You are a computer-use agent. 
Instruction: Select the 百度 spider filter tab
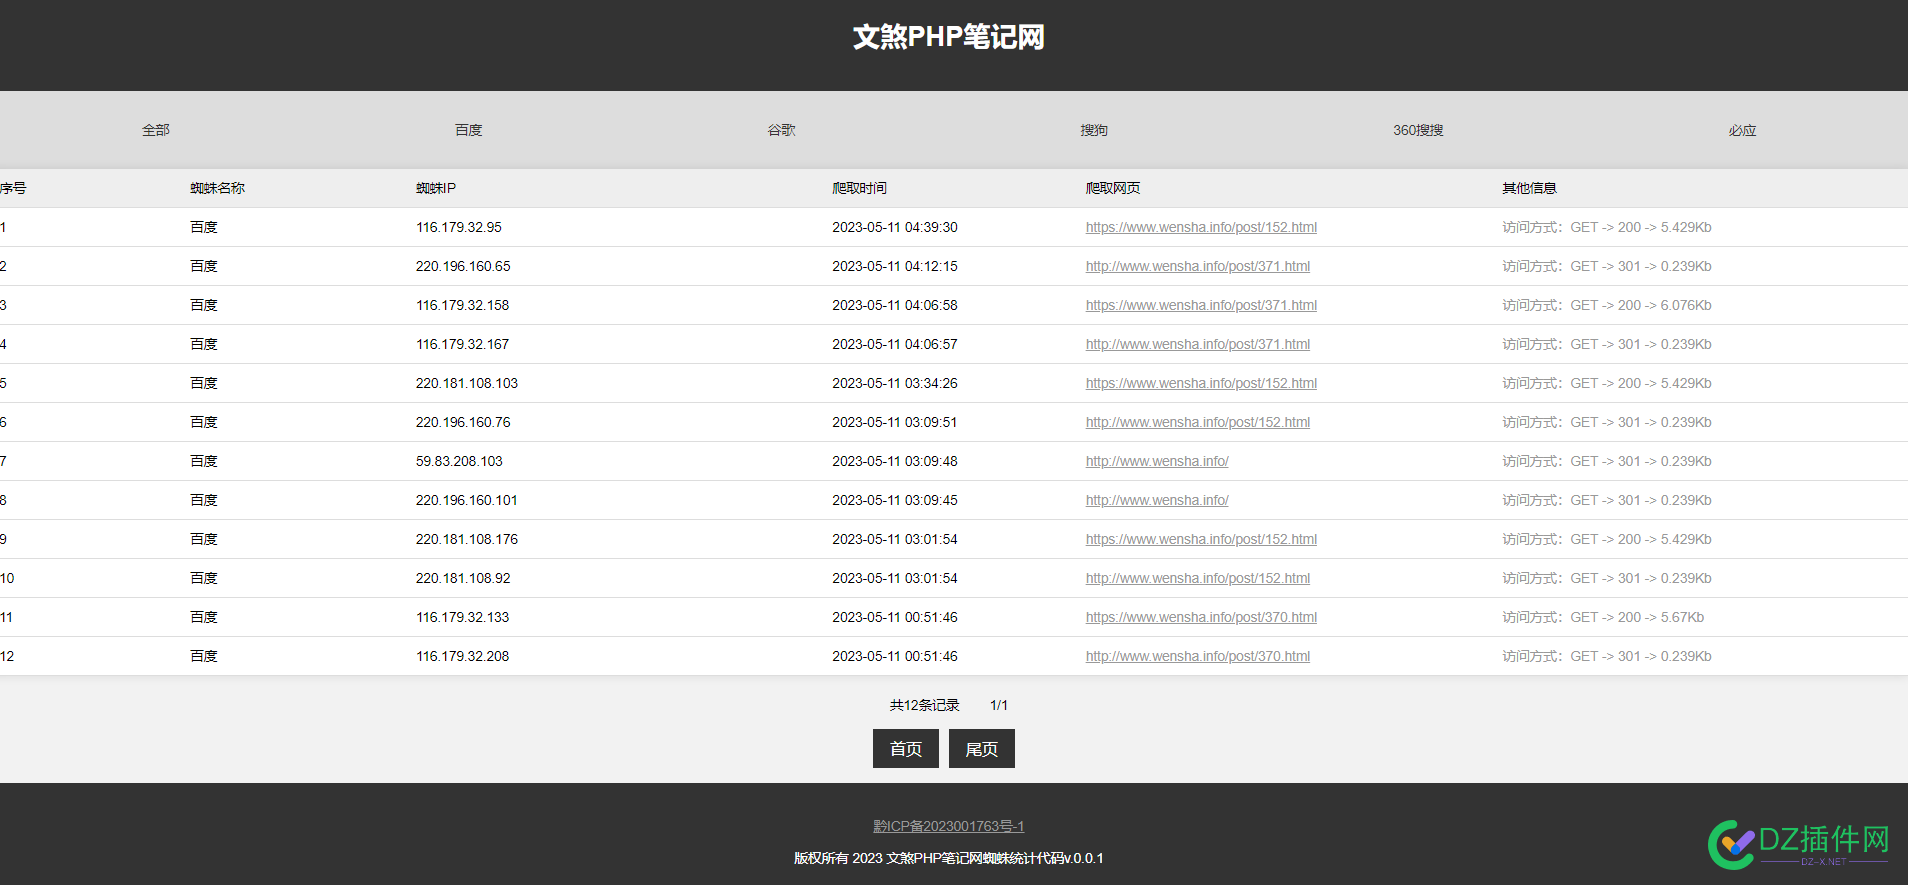coord(469,130)
